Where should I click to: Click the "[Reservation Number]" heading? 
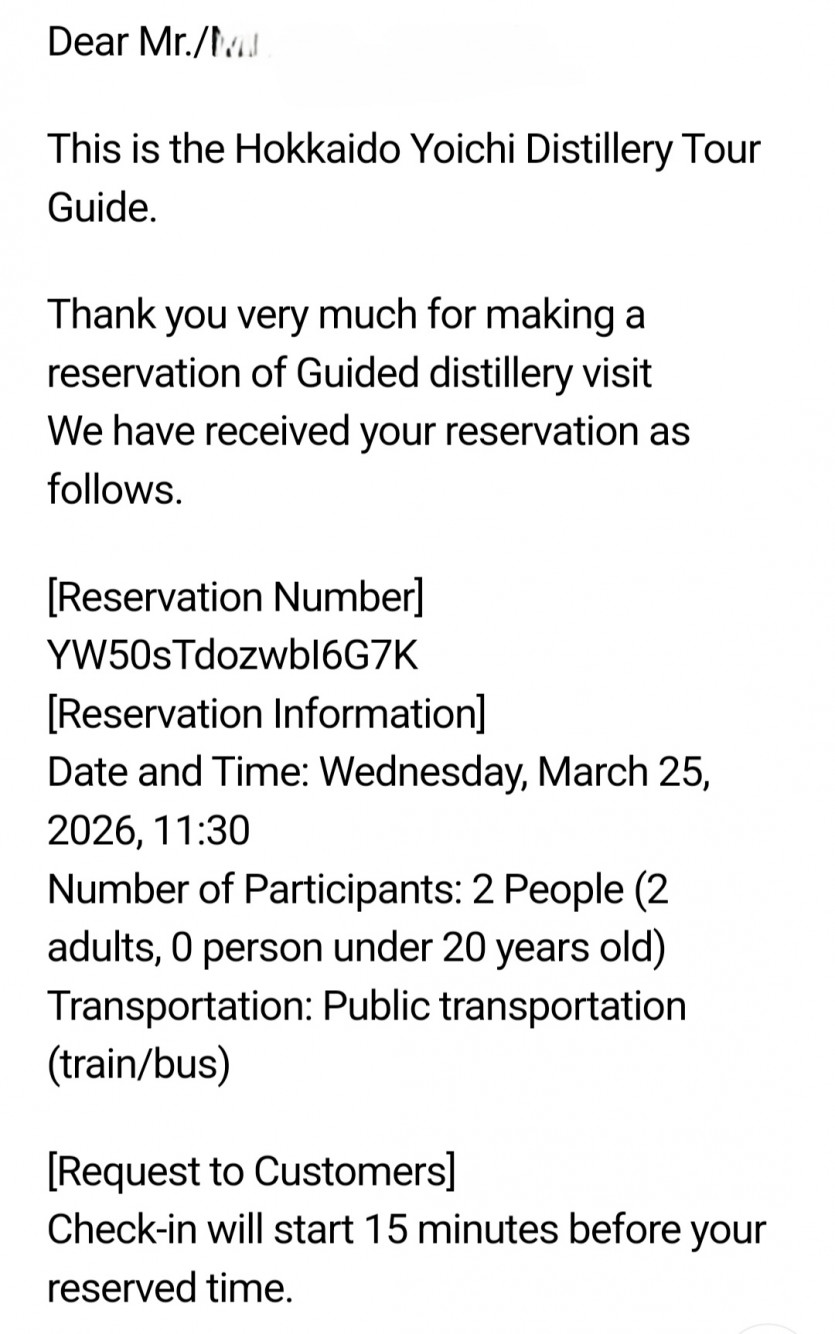click(x=236, y=597)
